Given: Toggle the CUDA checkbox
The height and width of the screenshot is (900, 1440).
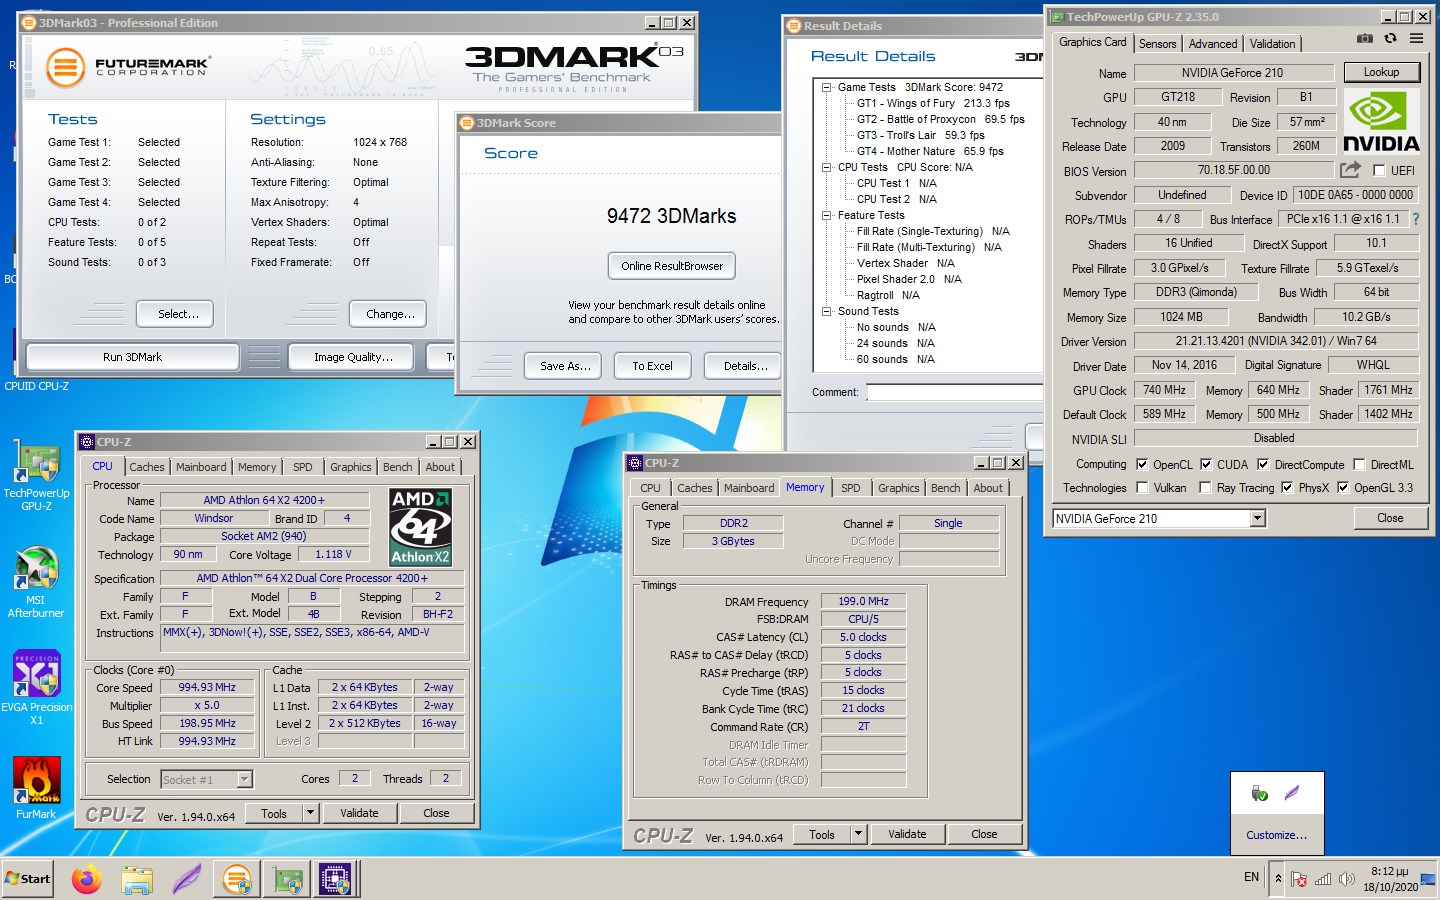Looking at the screenshot, I should [1206, 464].
